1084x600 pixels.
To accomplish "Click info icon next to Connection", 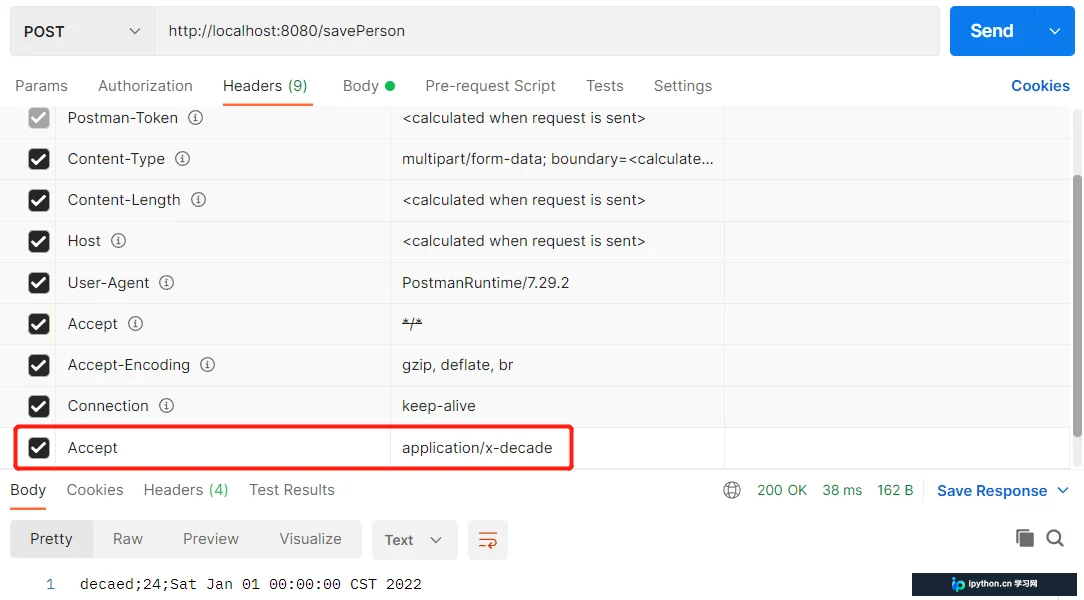I will point(167,406).
